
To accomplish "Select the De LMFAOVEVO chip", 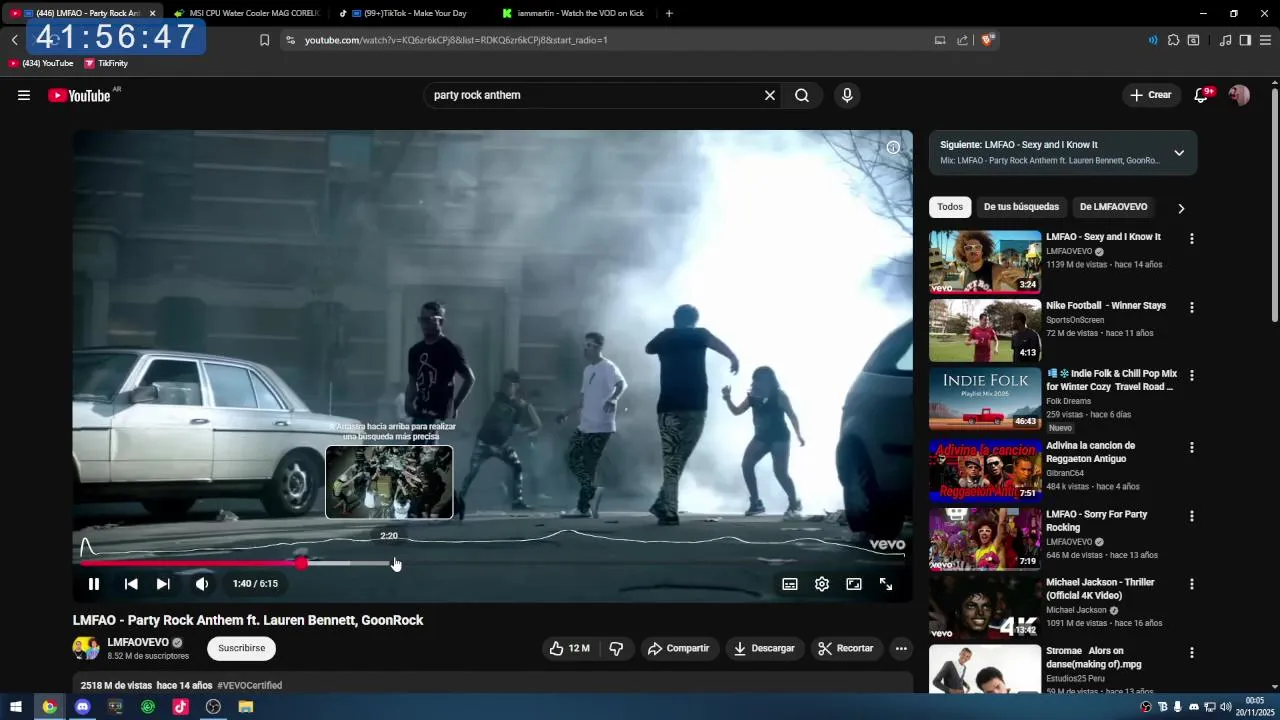I will (x=1113, y=207).
